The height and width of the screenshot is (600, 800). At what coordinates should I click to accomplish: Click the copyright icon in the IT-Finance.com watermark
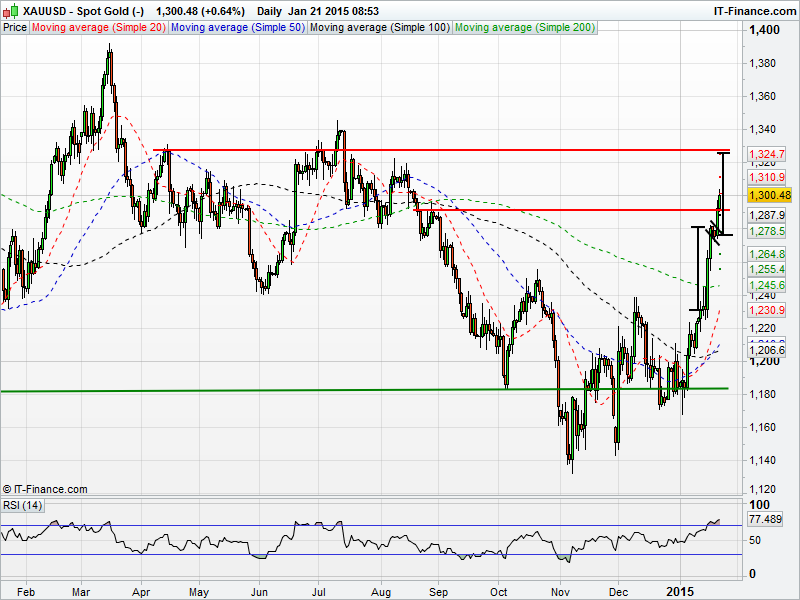point(8,489)
